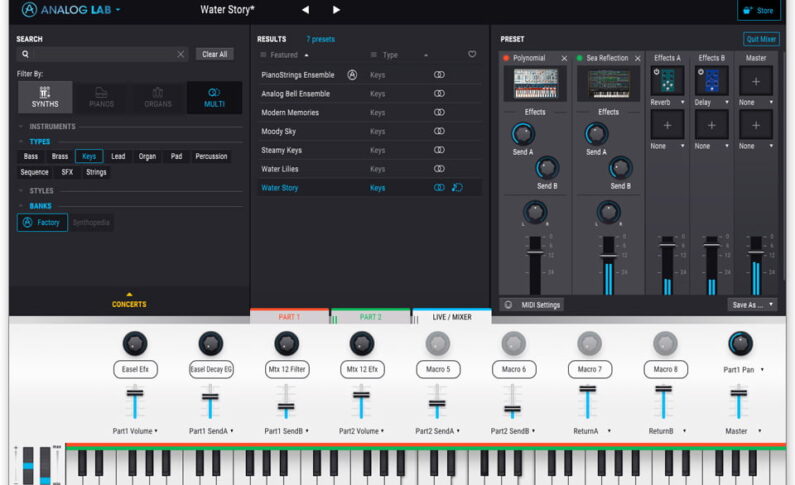Click the multi icon on Steamy Keys row
The image size is (795, 485).
coord(439,150)
